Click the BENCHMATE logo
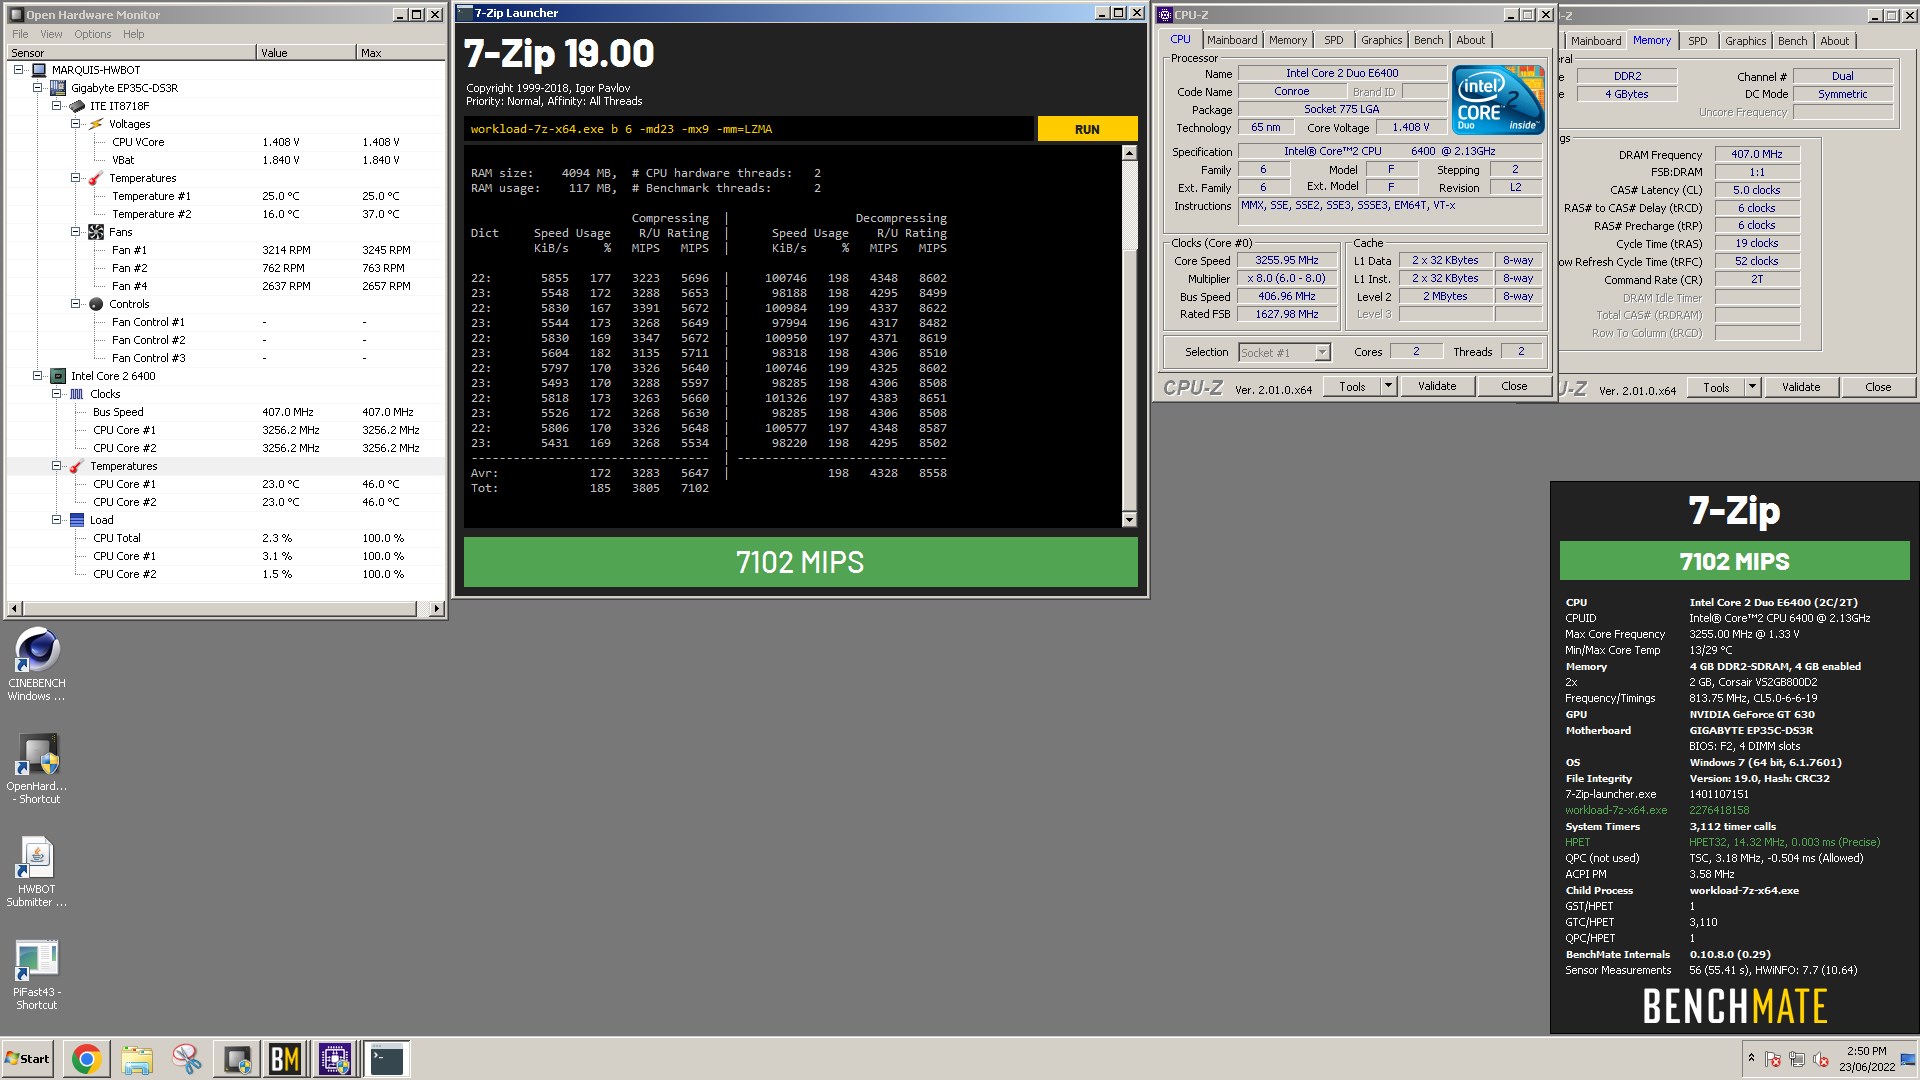 point(1735,1006)
